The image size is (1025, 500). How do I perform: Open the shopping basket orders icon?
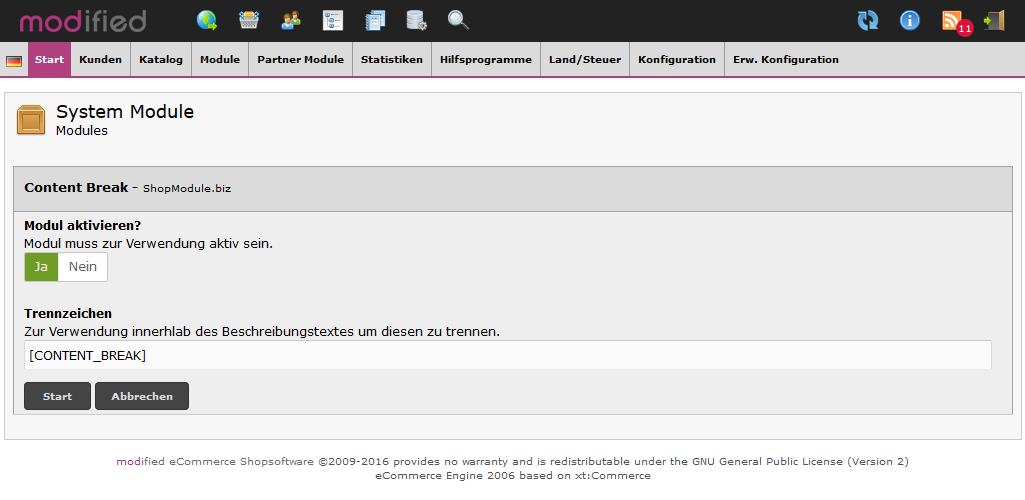point(249,20)
